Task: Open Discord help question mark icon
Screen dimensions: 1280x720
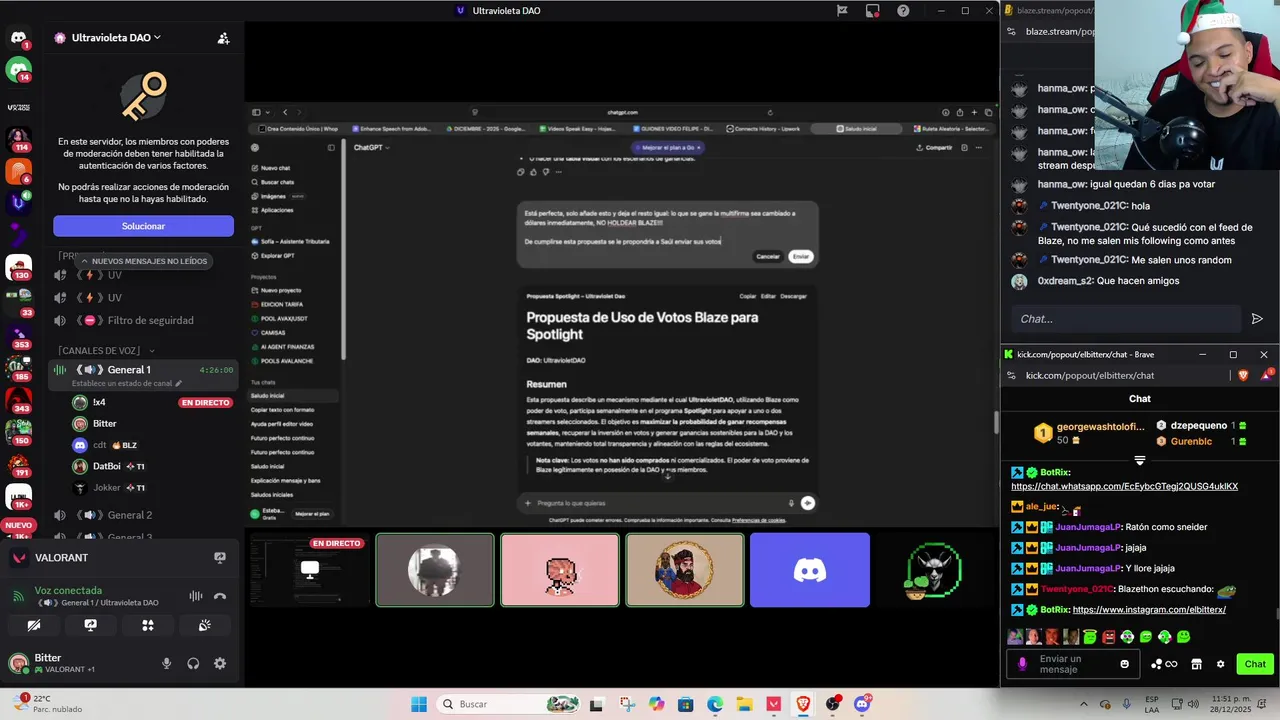Action: 903,11
